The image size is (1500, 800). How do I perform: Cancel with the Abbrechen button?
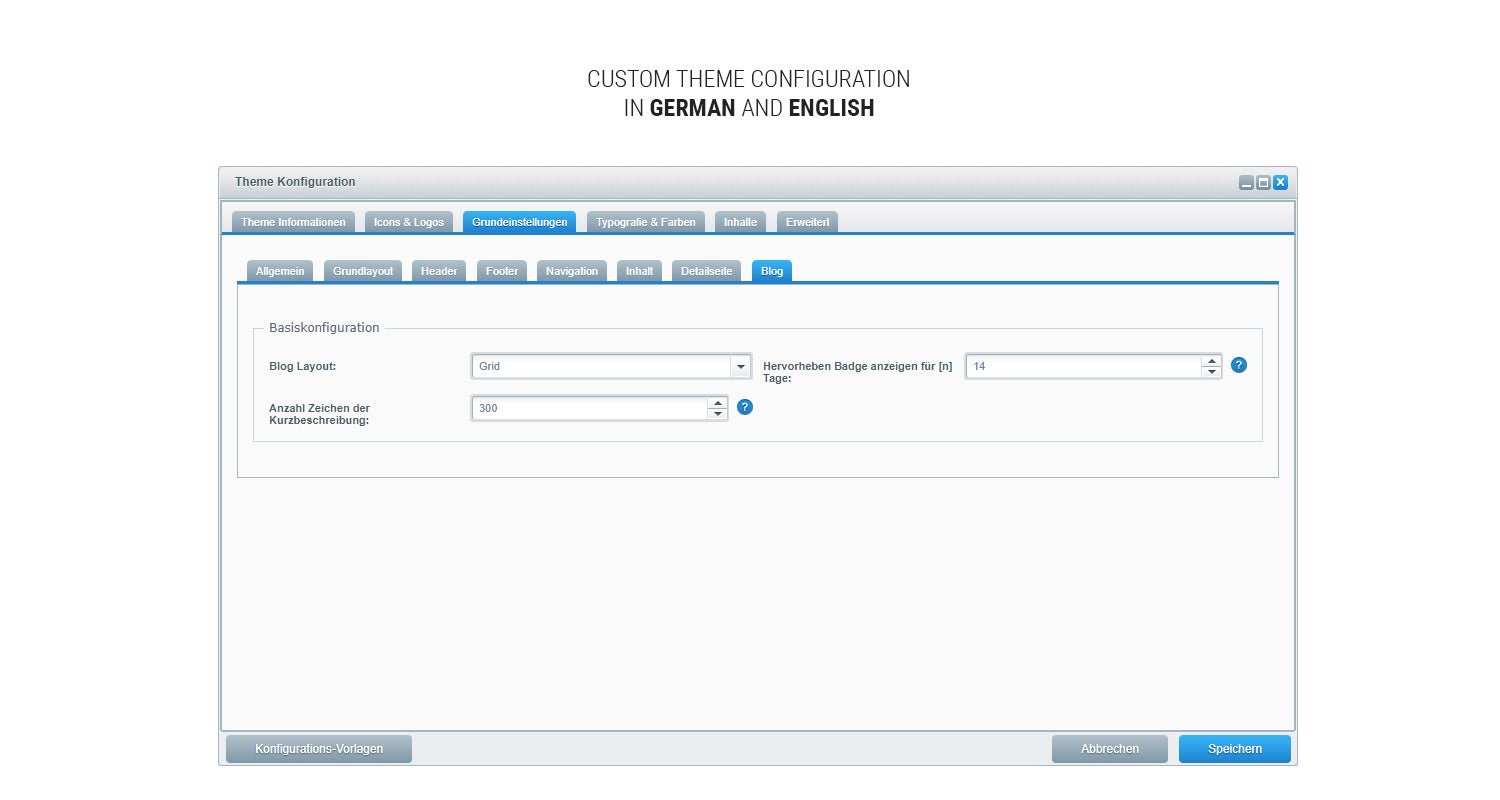tap(1110, 749)
